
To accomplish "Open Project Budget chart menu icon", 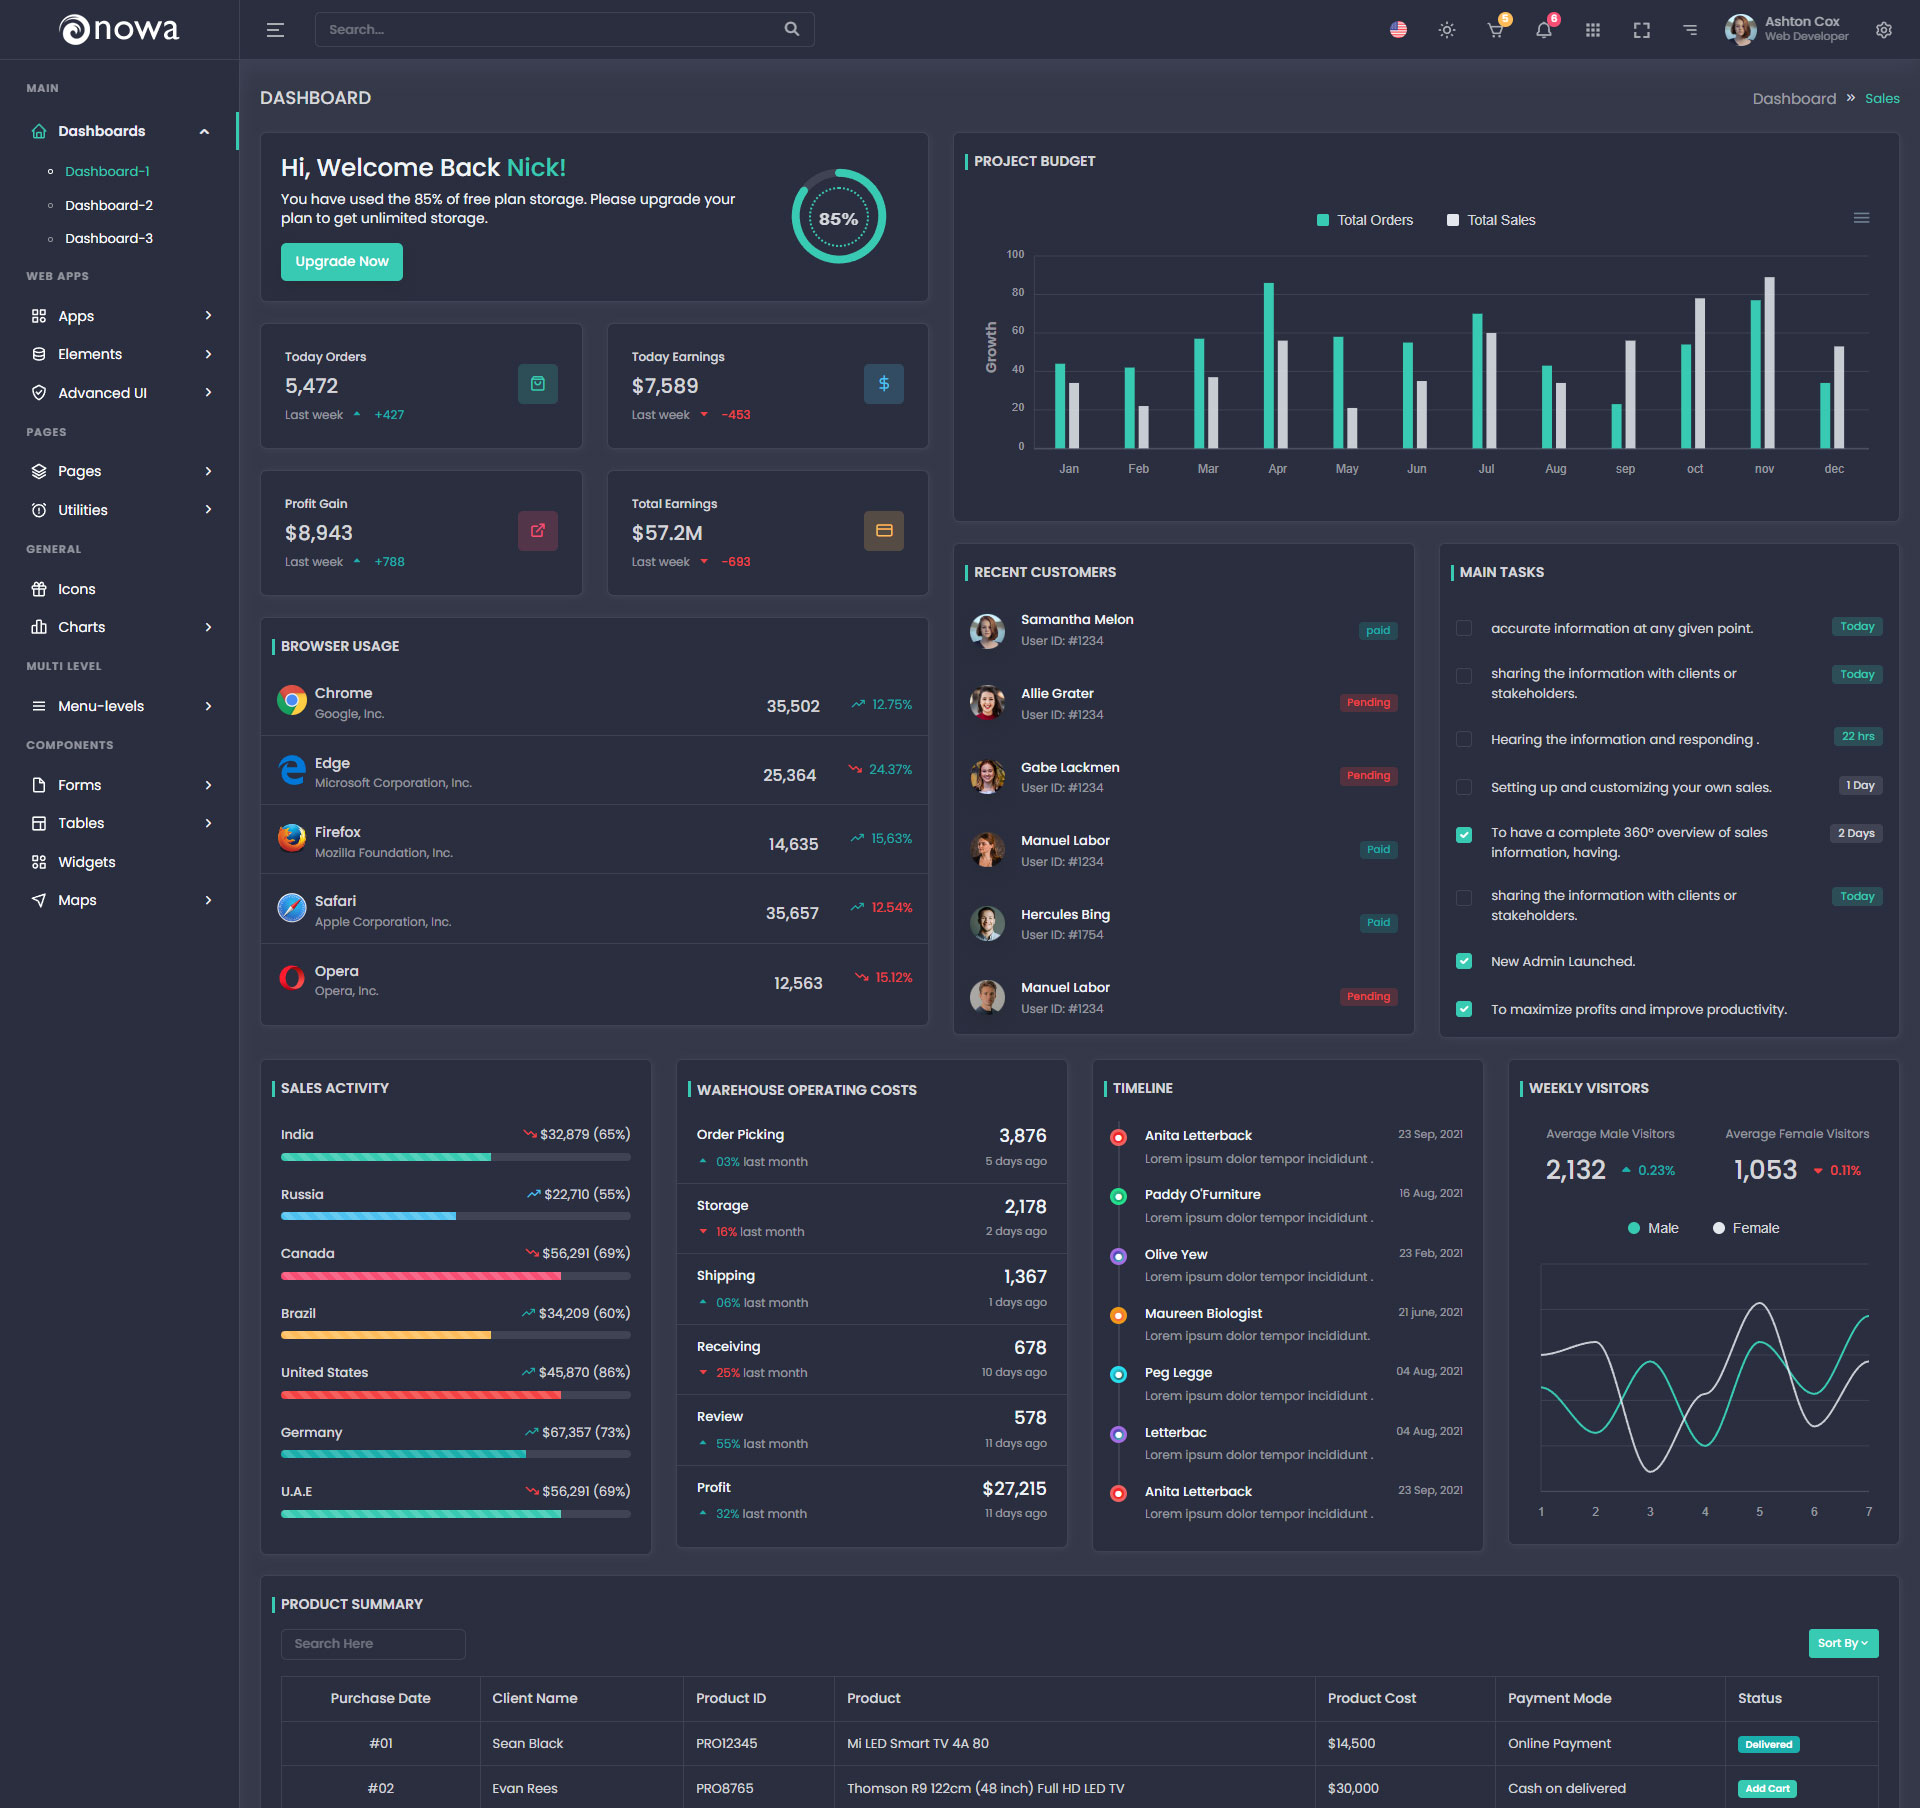I will (x=1861, y=218).
